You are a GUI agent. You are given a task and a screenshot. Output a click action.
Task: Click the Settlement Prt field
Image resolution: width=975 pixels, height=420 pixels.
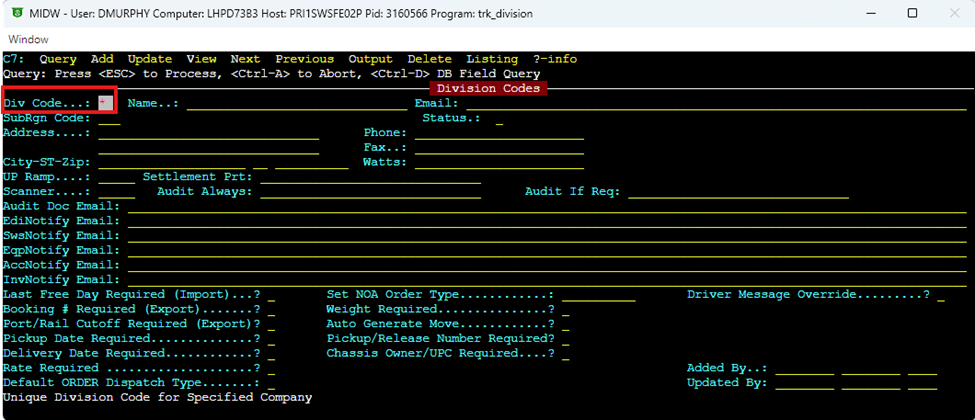371,177
